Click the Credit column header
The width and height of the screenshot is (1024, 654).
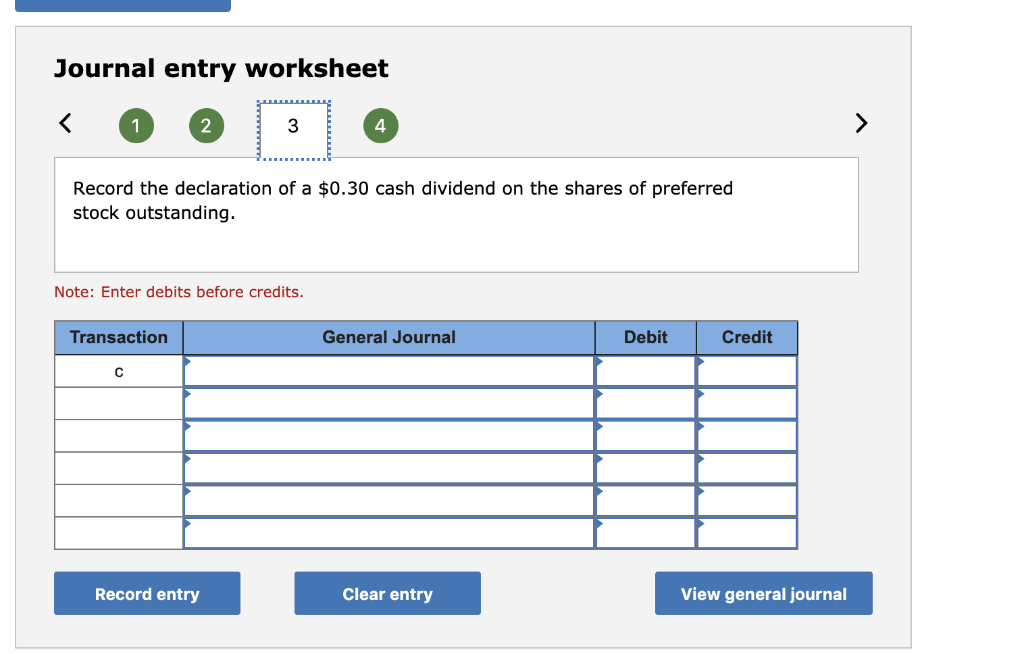pyautogui.click(x=747, y=337)
